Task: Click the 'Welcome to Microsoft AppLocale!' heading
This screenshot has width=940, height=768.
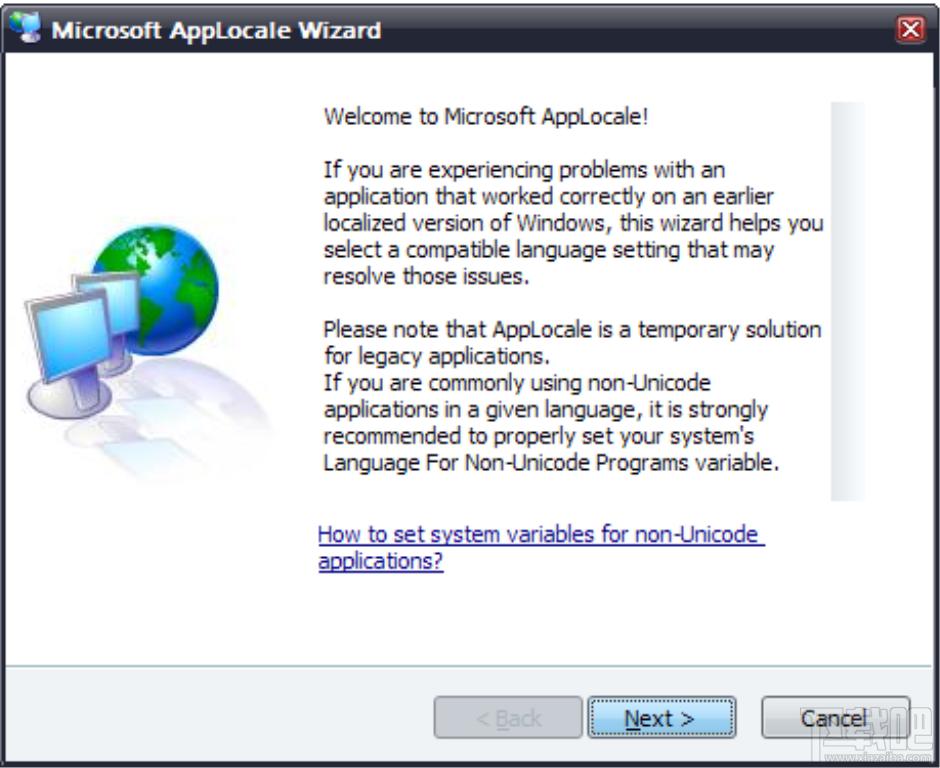Action: 486,116
